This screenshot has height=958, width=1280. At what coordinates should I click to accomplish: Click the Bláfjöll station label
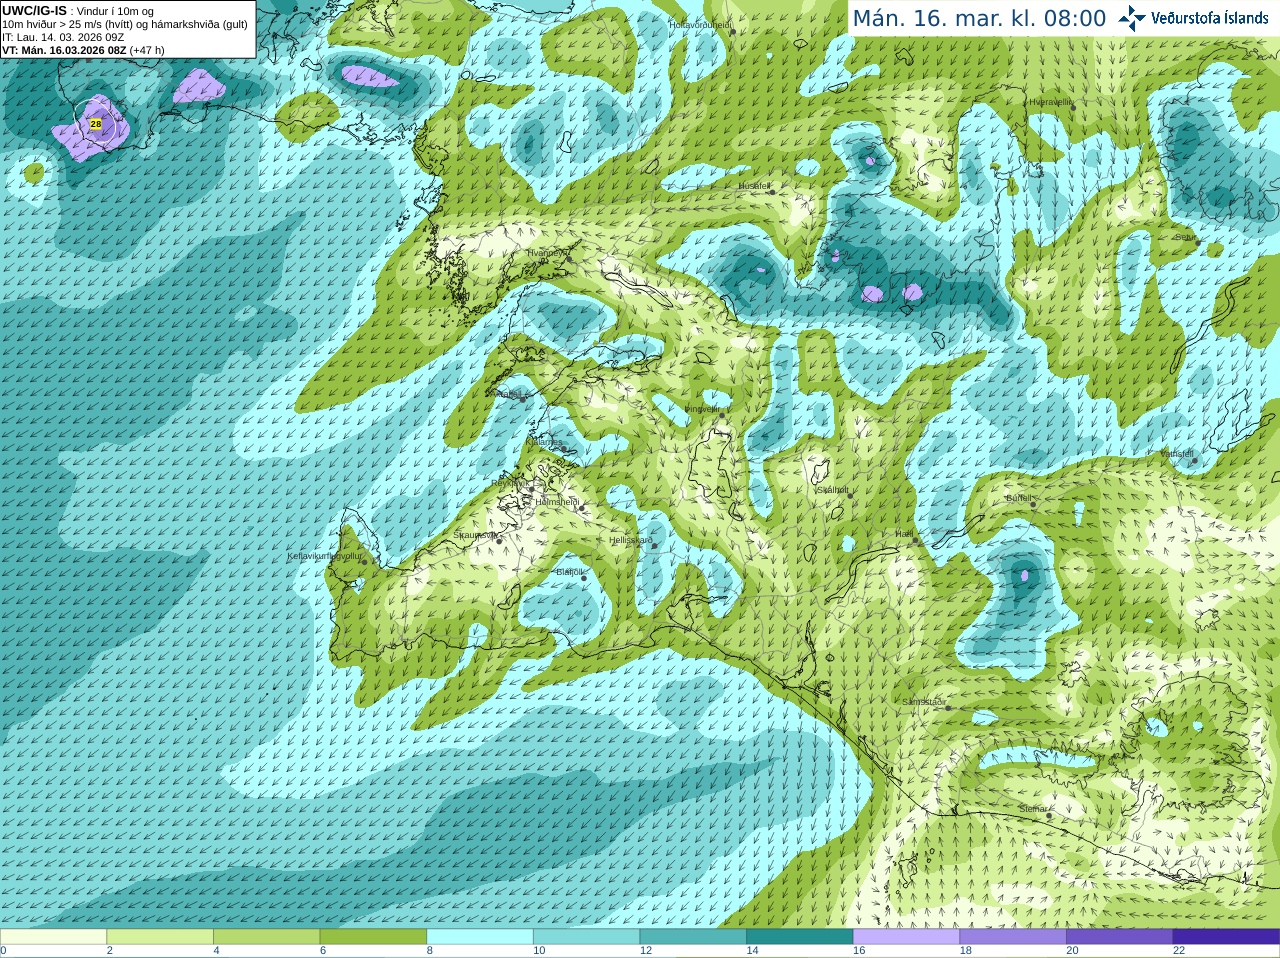pyautogui.click(x=568, y=572)
